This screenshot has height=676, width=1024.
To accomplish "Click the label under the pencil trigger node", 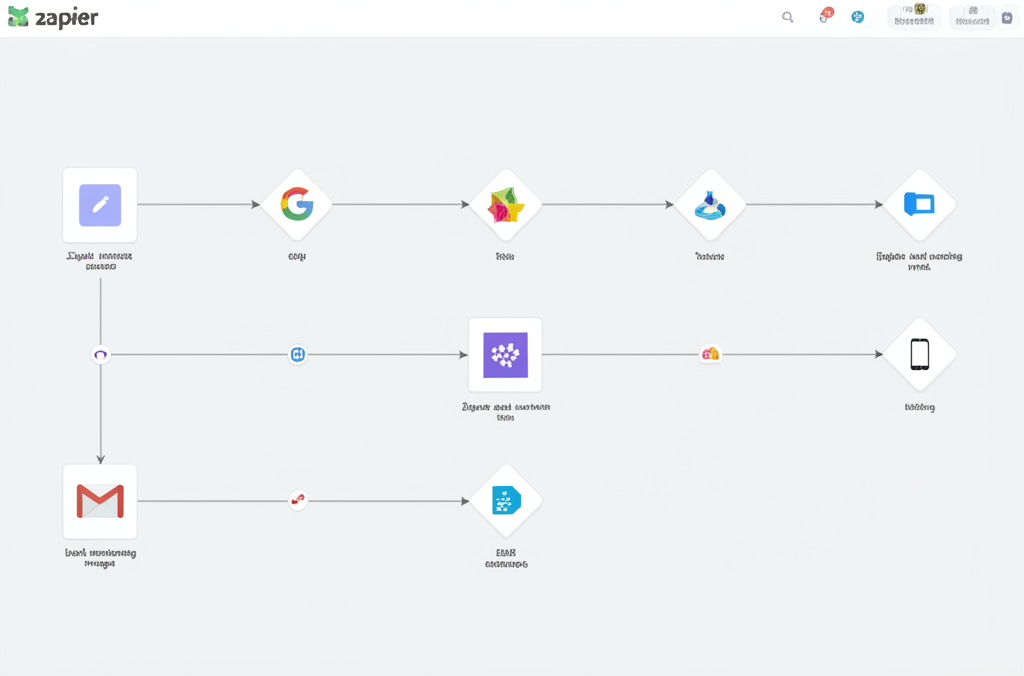I will coord(100,261).
